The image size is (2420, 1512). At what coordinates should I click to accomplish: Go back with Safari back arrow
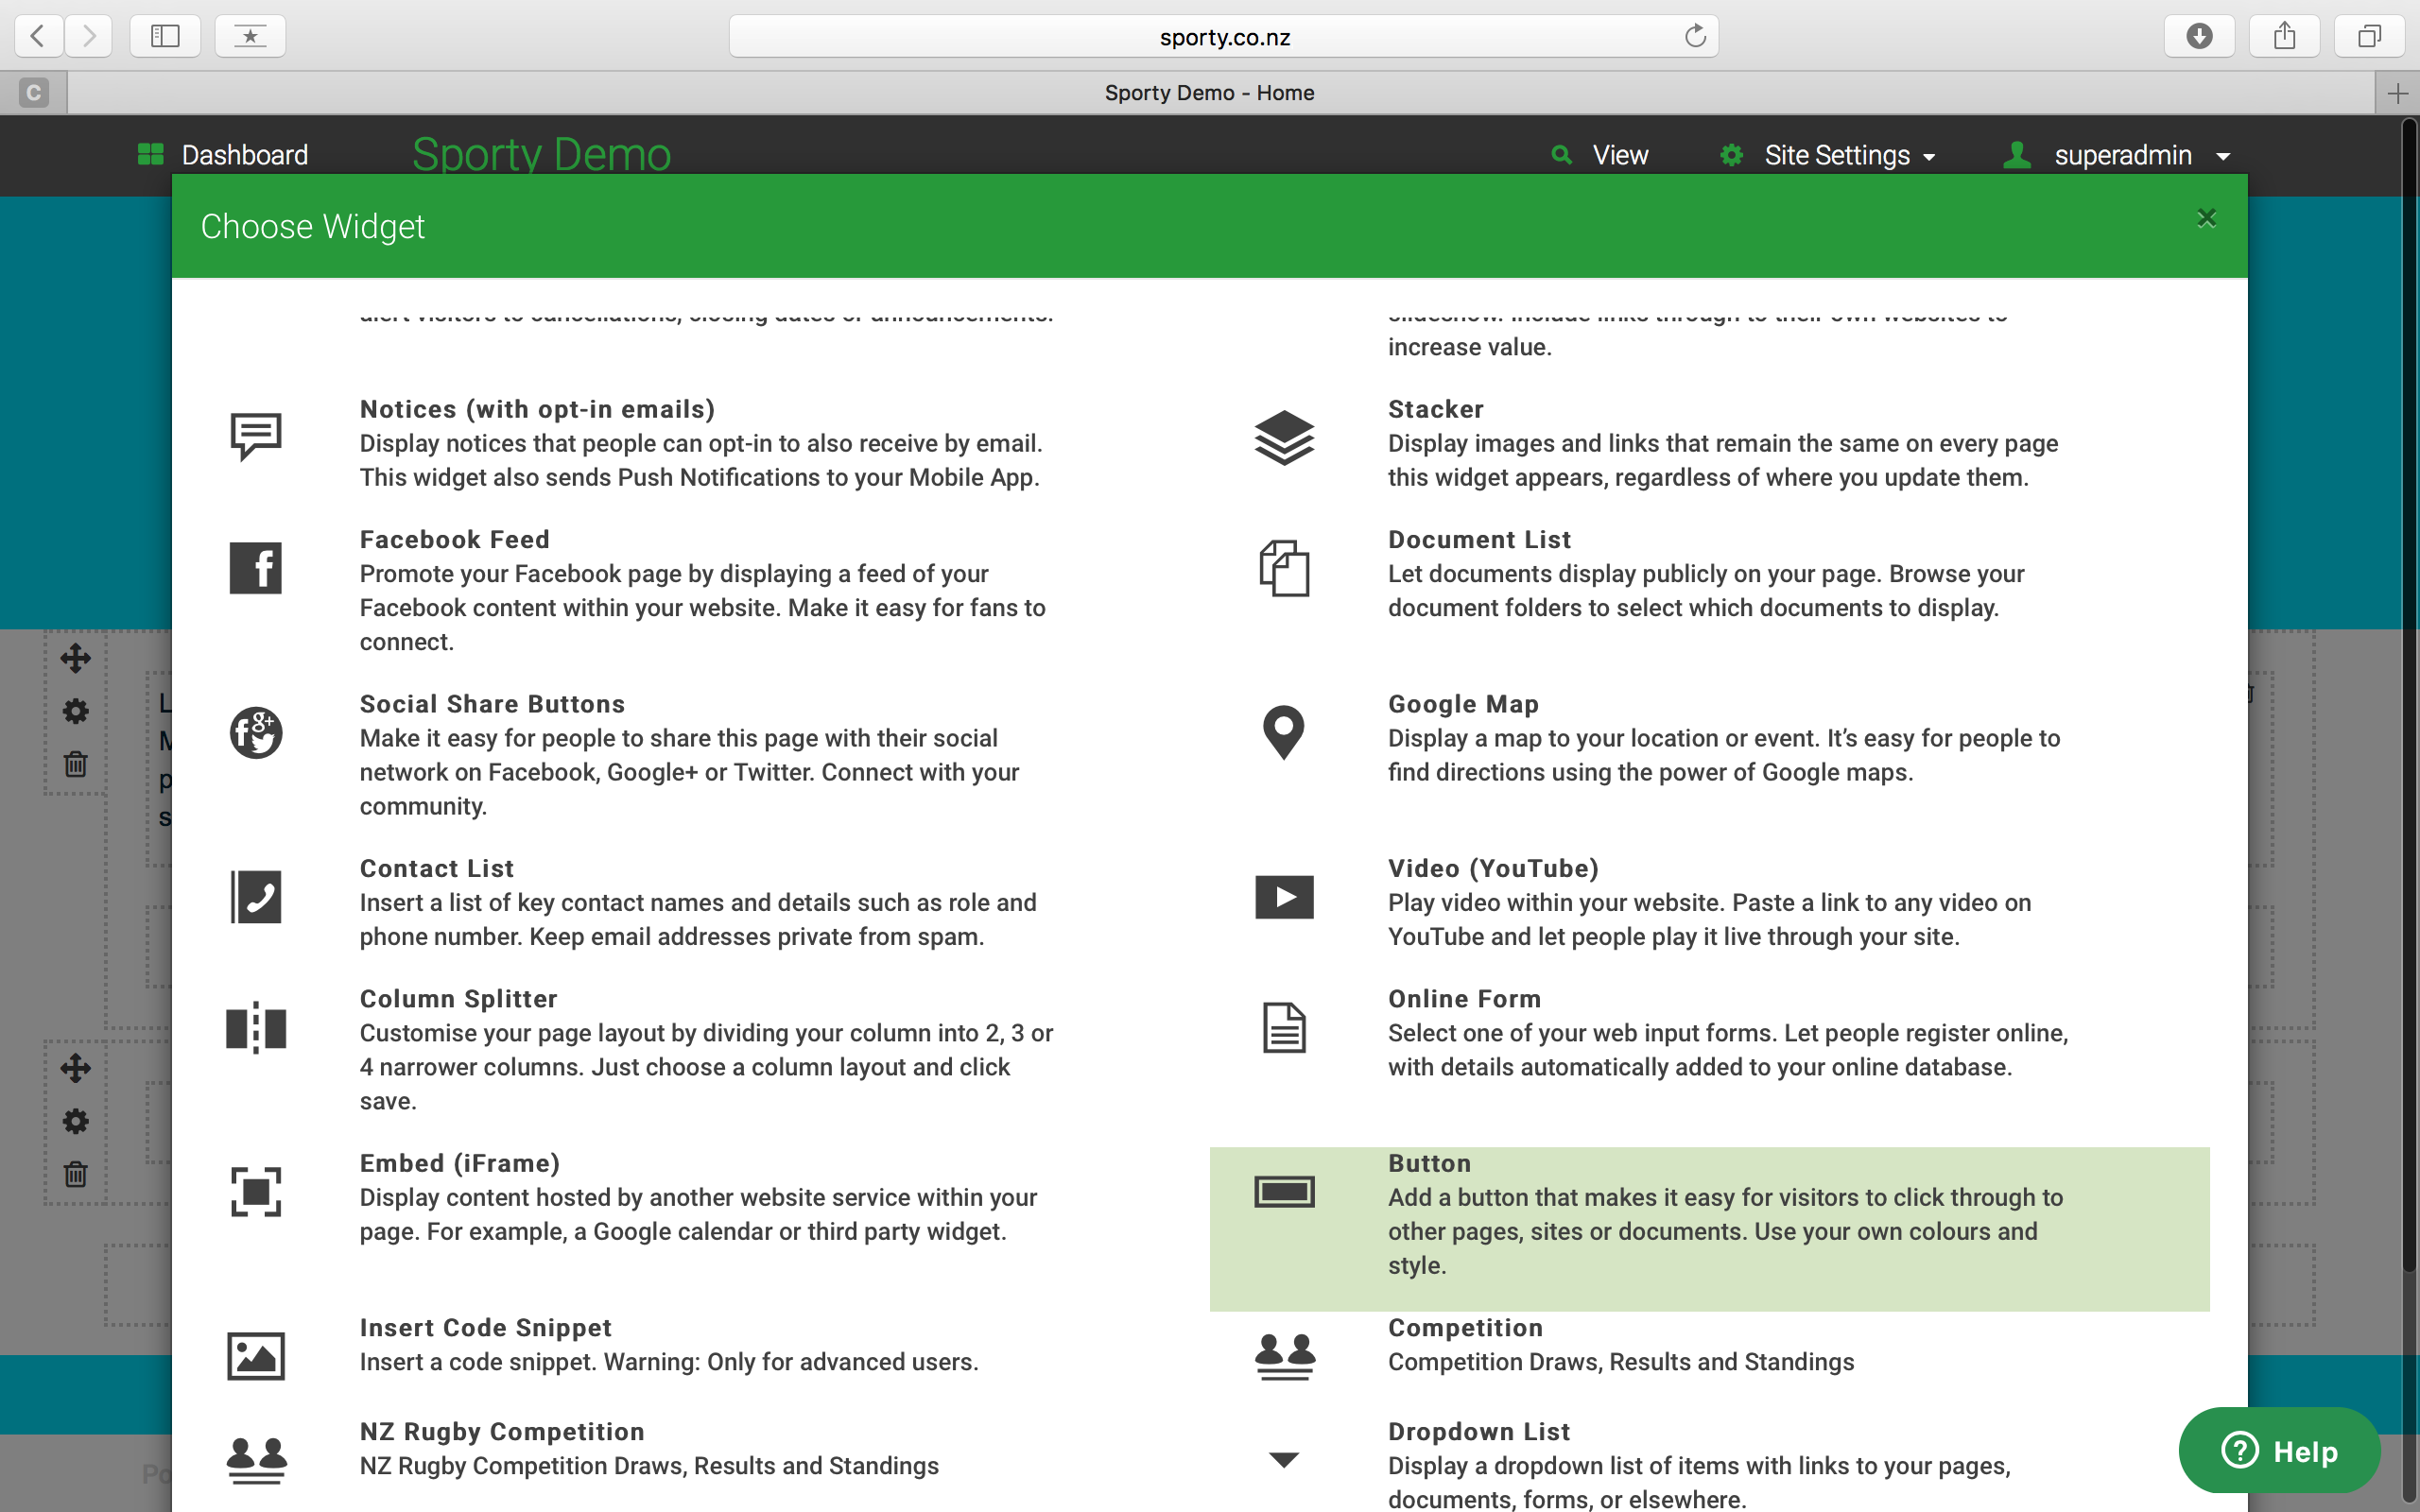[x=38, y=36]
